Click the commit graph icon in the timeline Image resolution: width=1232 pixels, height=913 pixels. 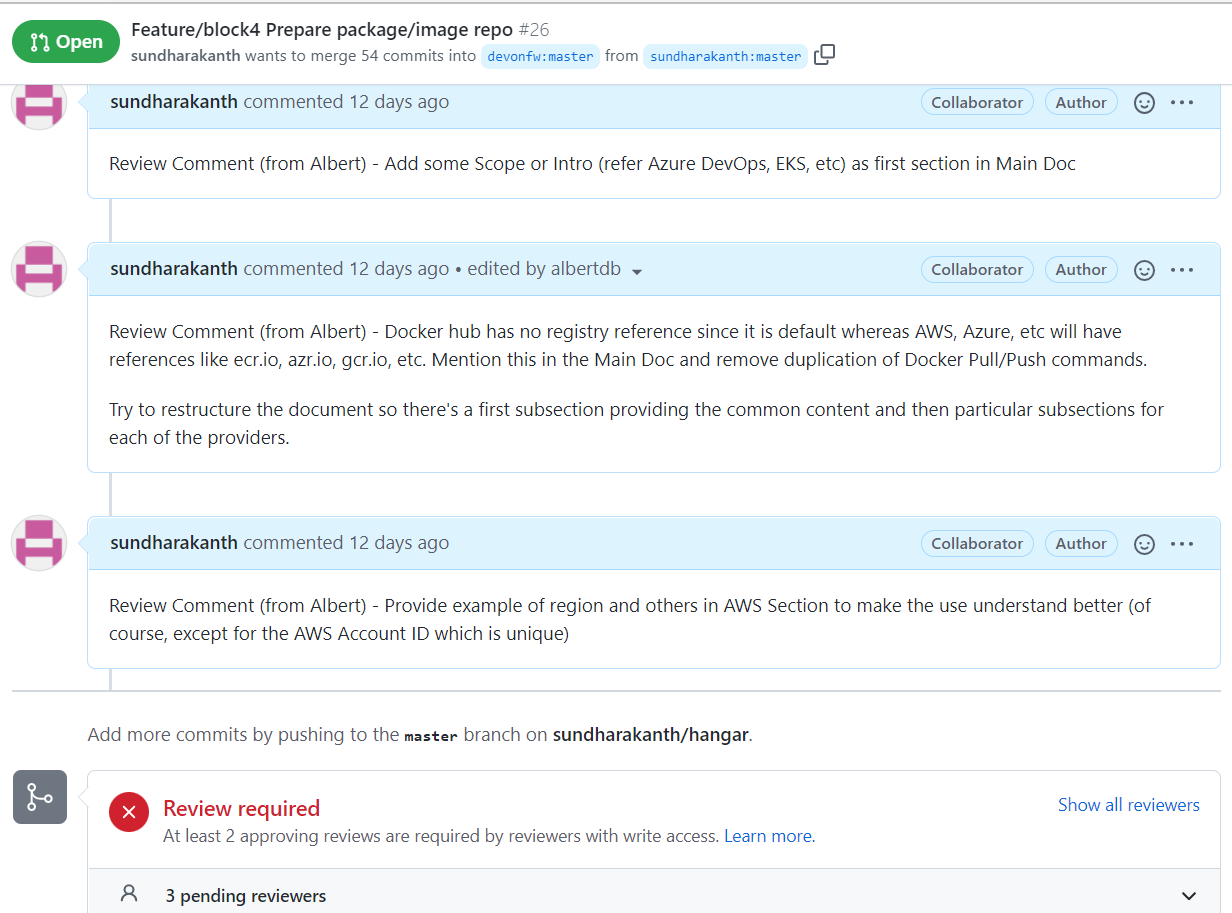point(39,797)
